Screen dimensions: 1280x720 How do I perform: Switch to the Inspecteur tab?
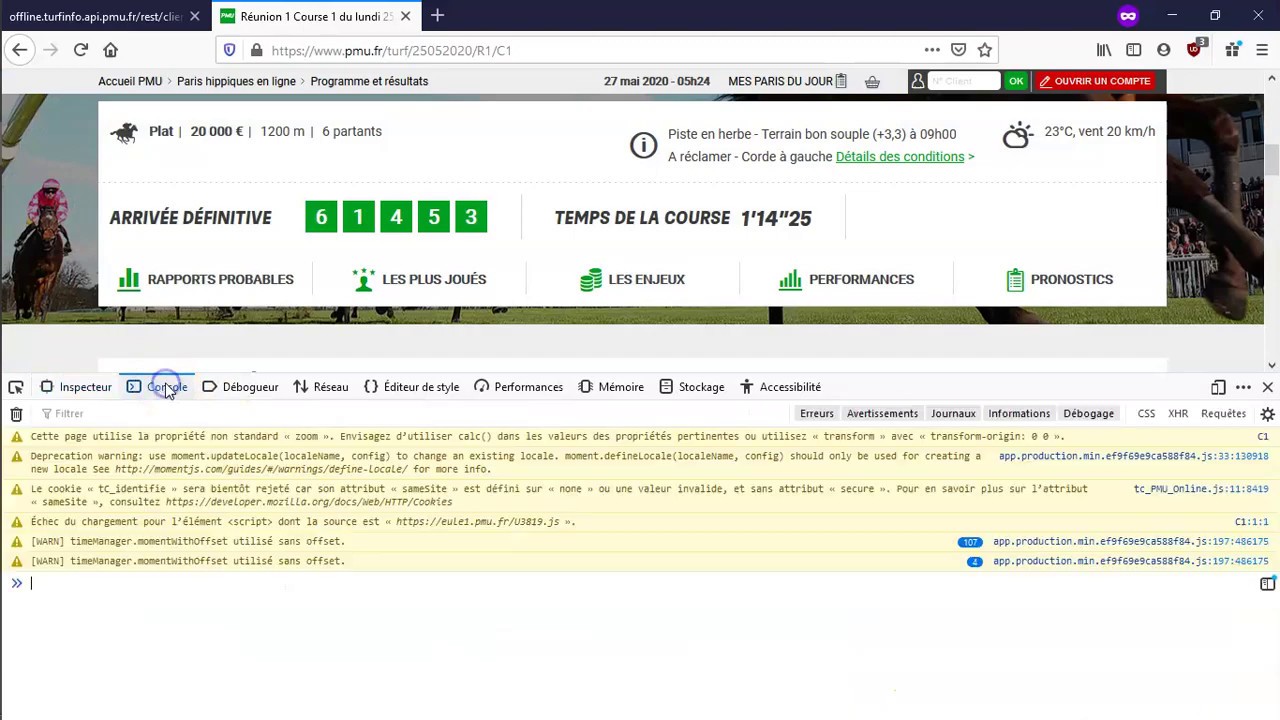pyautogui.click(x=76, y=387)
